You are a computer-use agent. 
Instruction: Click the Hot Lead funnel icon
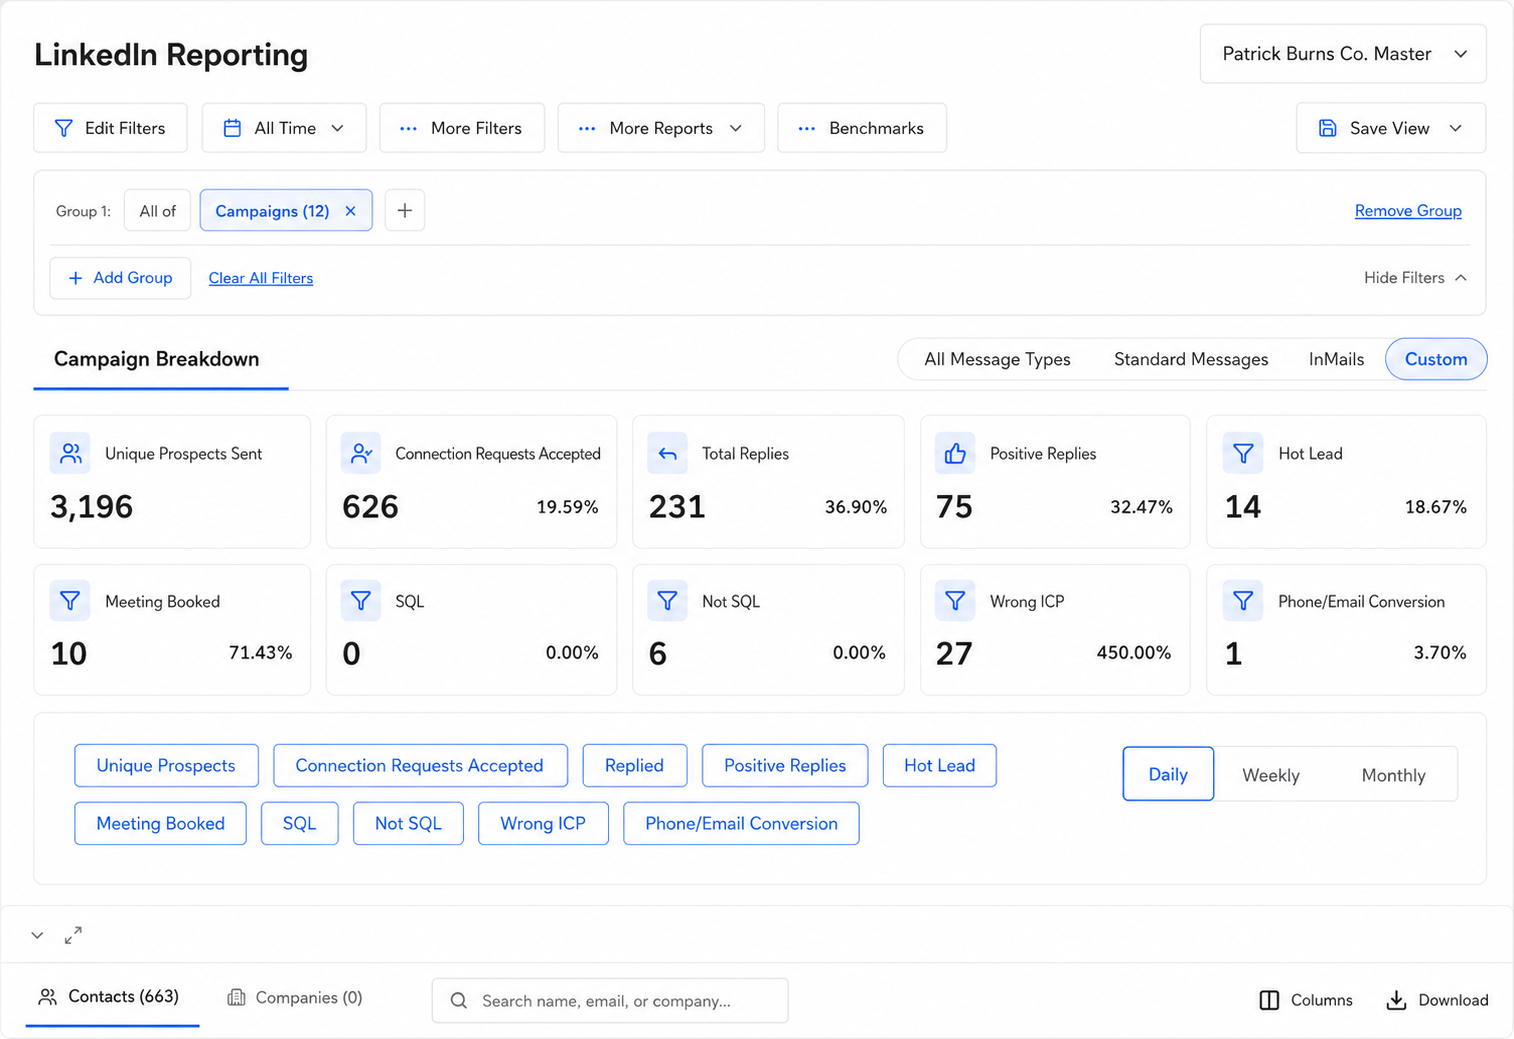1243,453
